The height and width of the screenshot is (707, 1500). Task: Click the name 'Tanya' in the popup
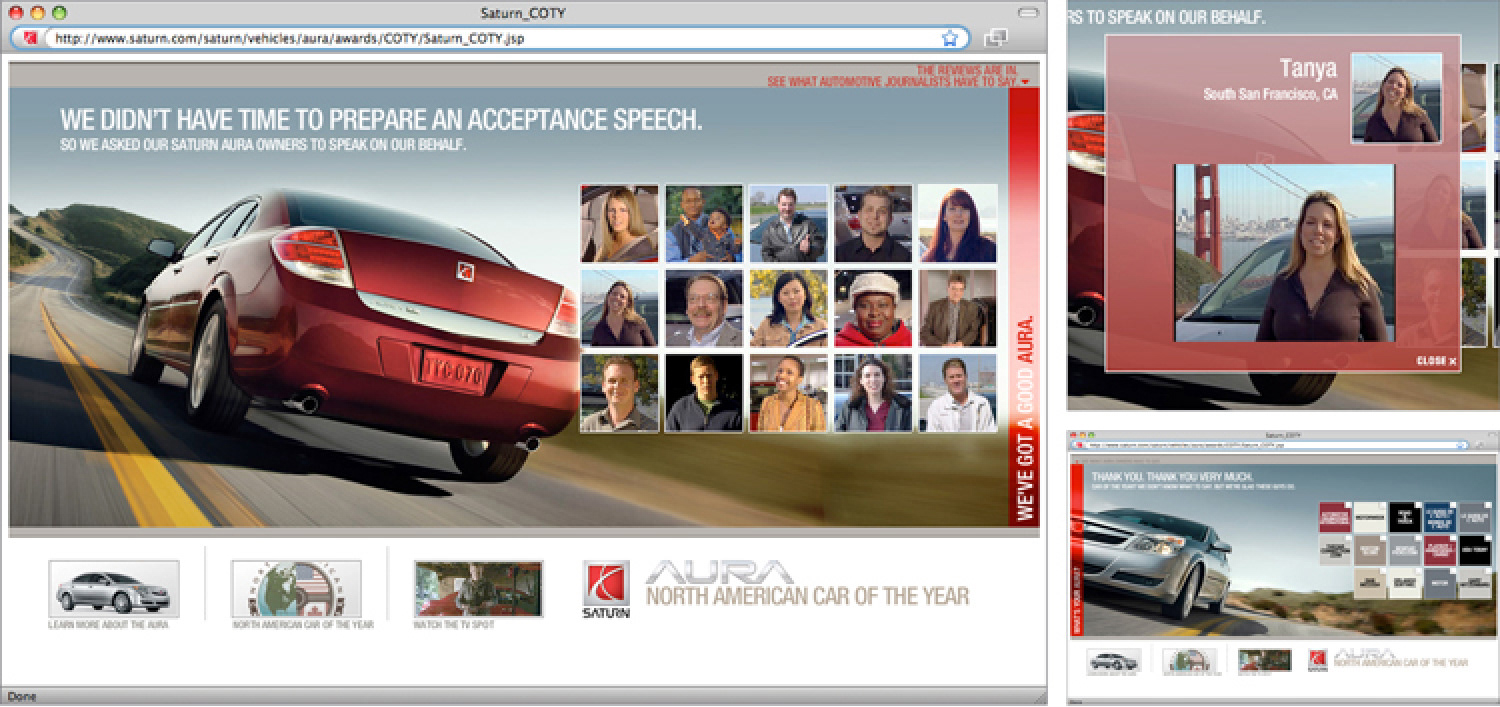coord(1308,68)
